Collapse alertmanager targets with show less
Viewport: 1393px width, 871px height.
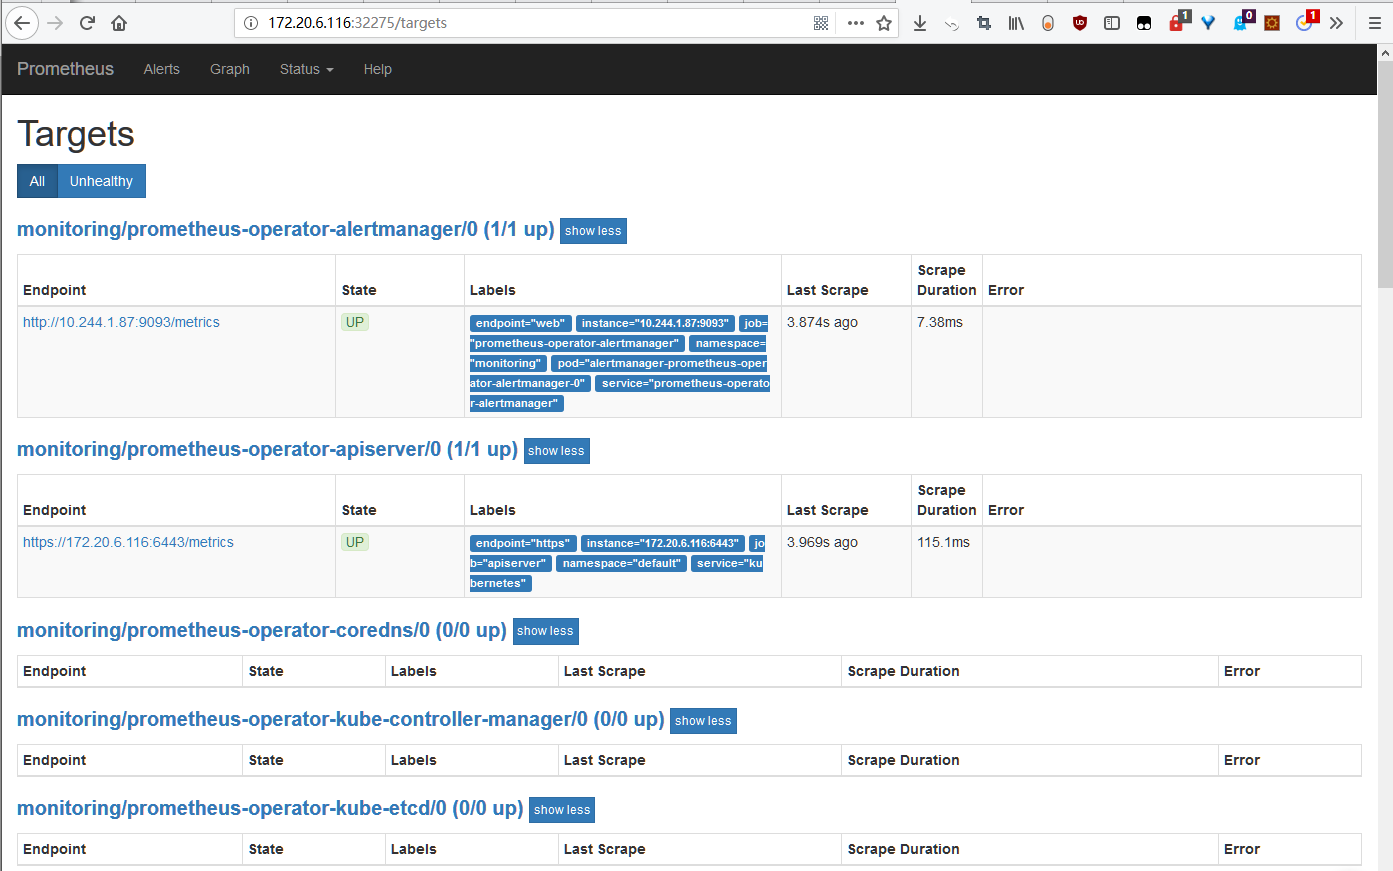[593, 231]
